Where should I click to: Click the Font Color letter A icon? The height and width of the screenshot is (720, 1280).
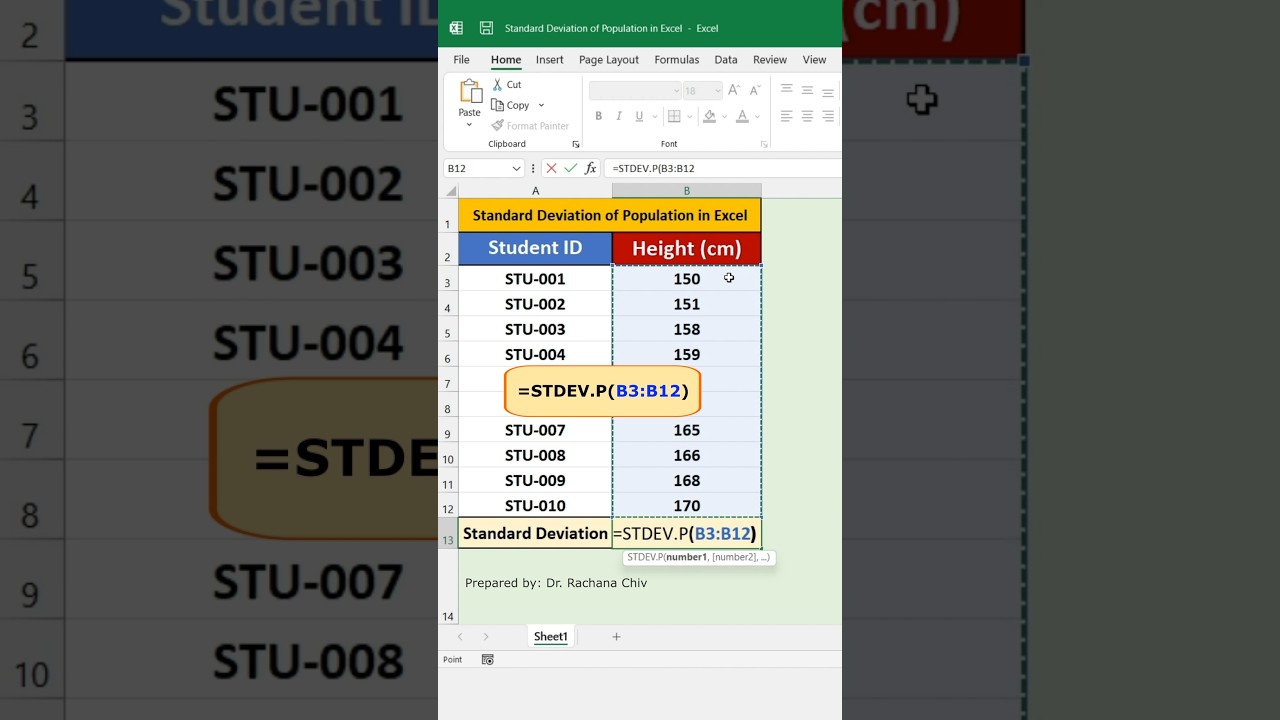point(742,116)
